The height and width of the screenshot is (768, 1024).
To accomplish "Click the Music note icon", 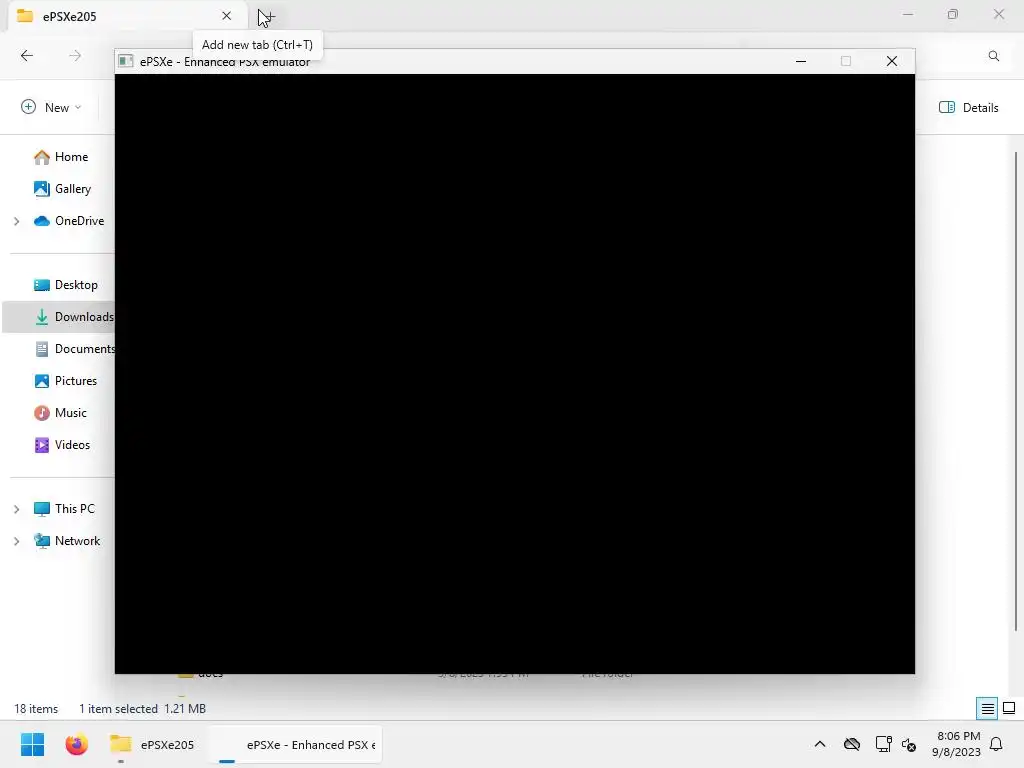I will pos(42,413).
